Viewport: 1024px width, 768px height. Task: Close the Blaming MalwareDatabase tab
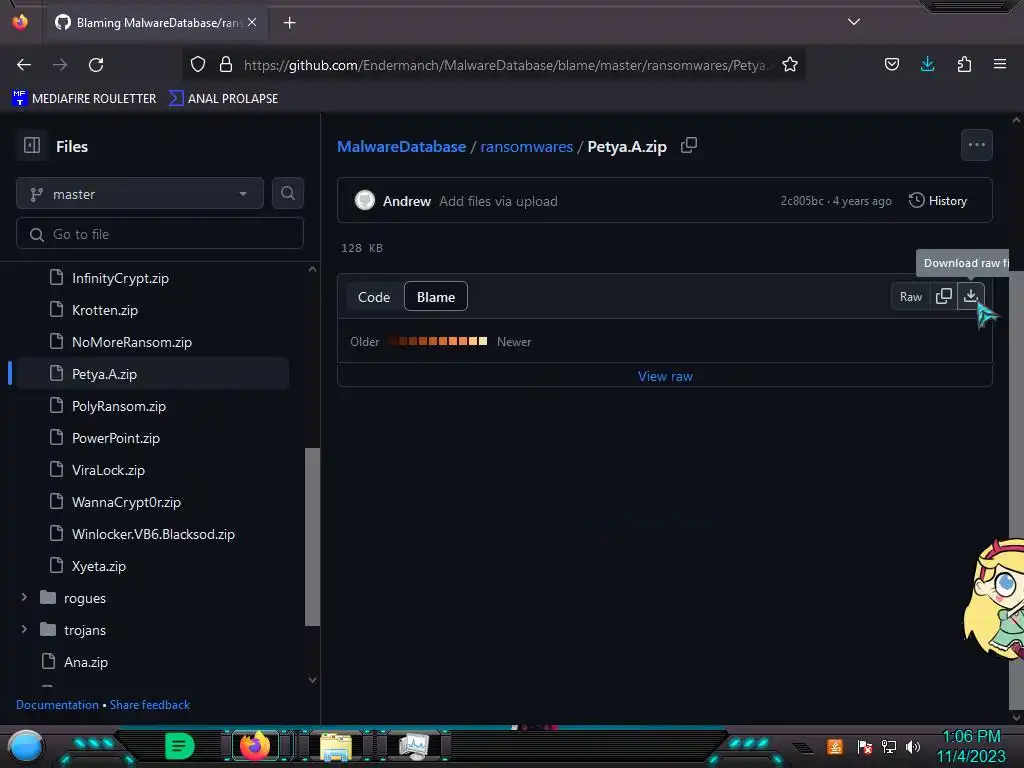point(252,22)
